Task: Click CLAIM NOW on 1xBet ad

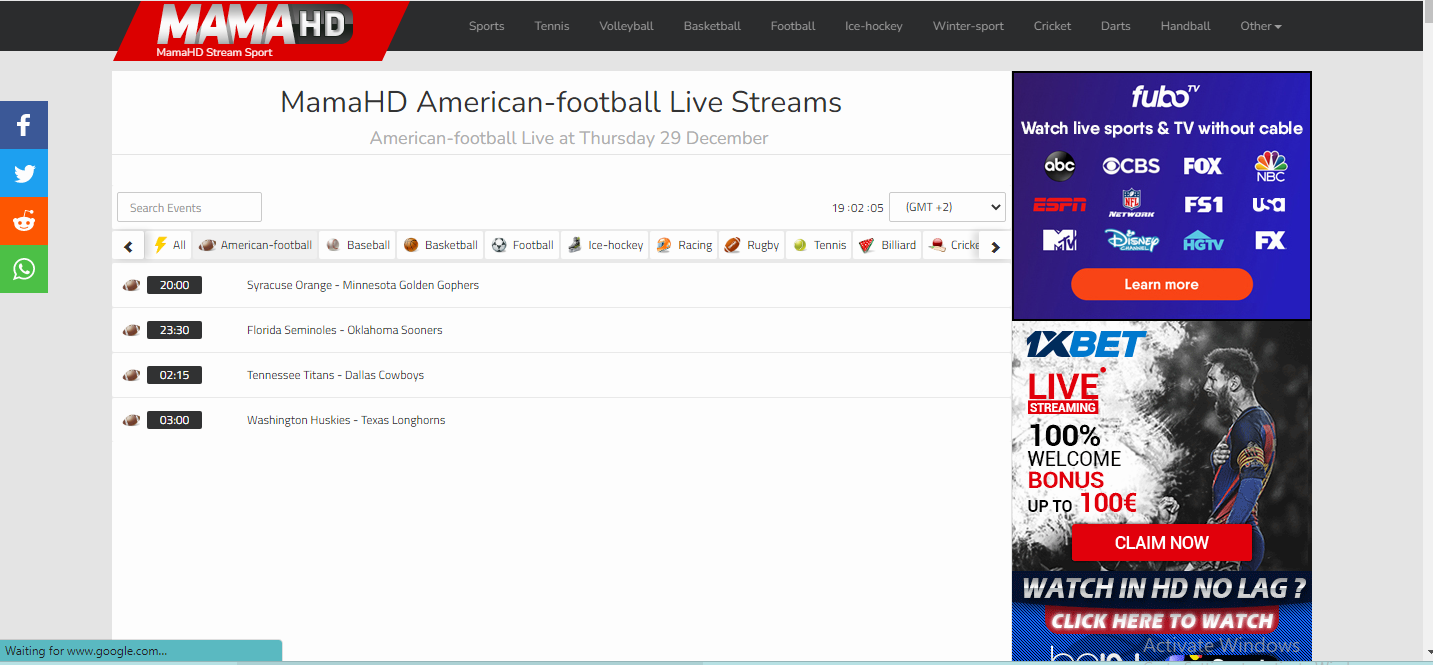Action: [1161, 543]
